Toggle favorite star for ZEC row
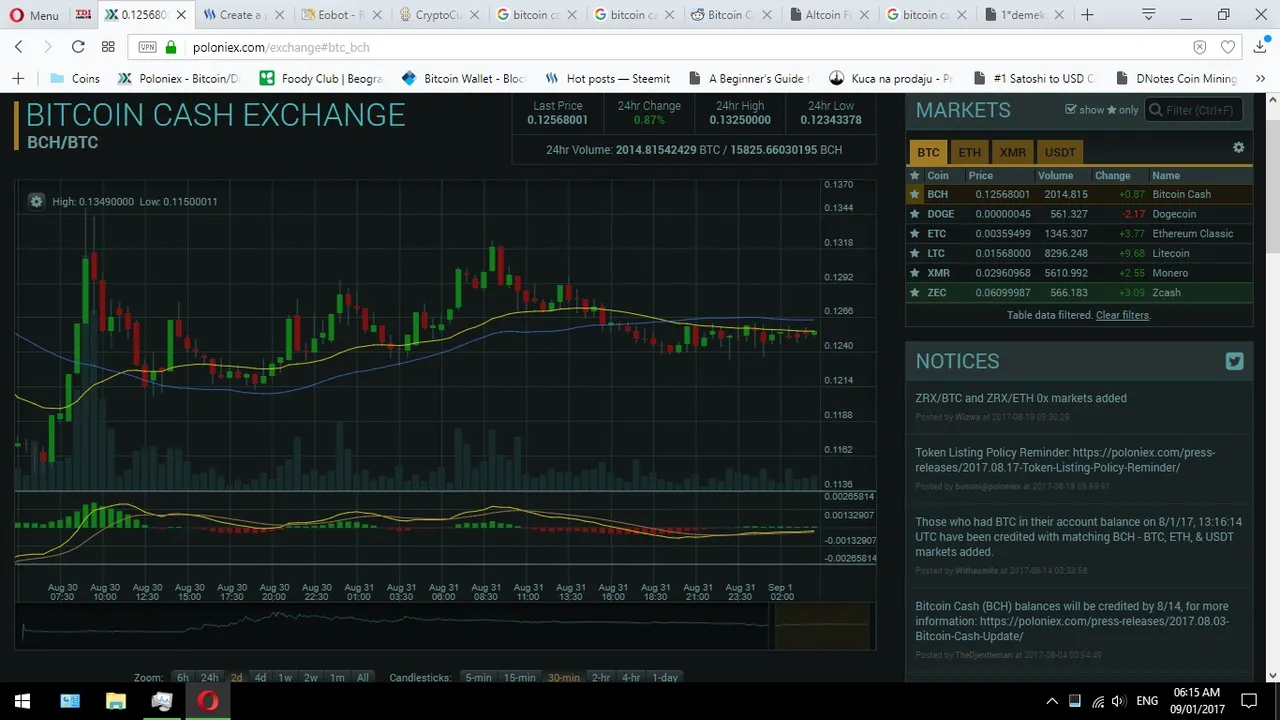Screen dimensions: 1280x720 click(914, 292)
